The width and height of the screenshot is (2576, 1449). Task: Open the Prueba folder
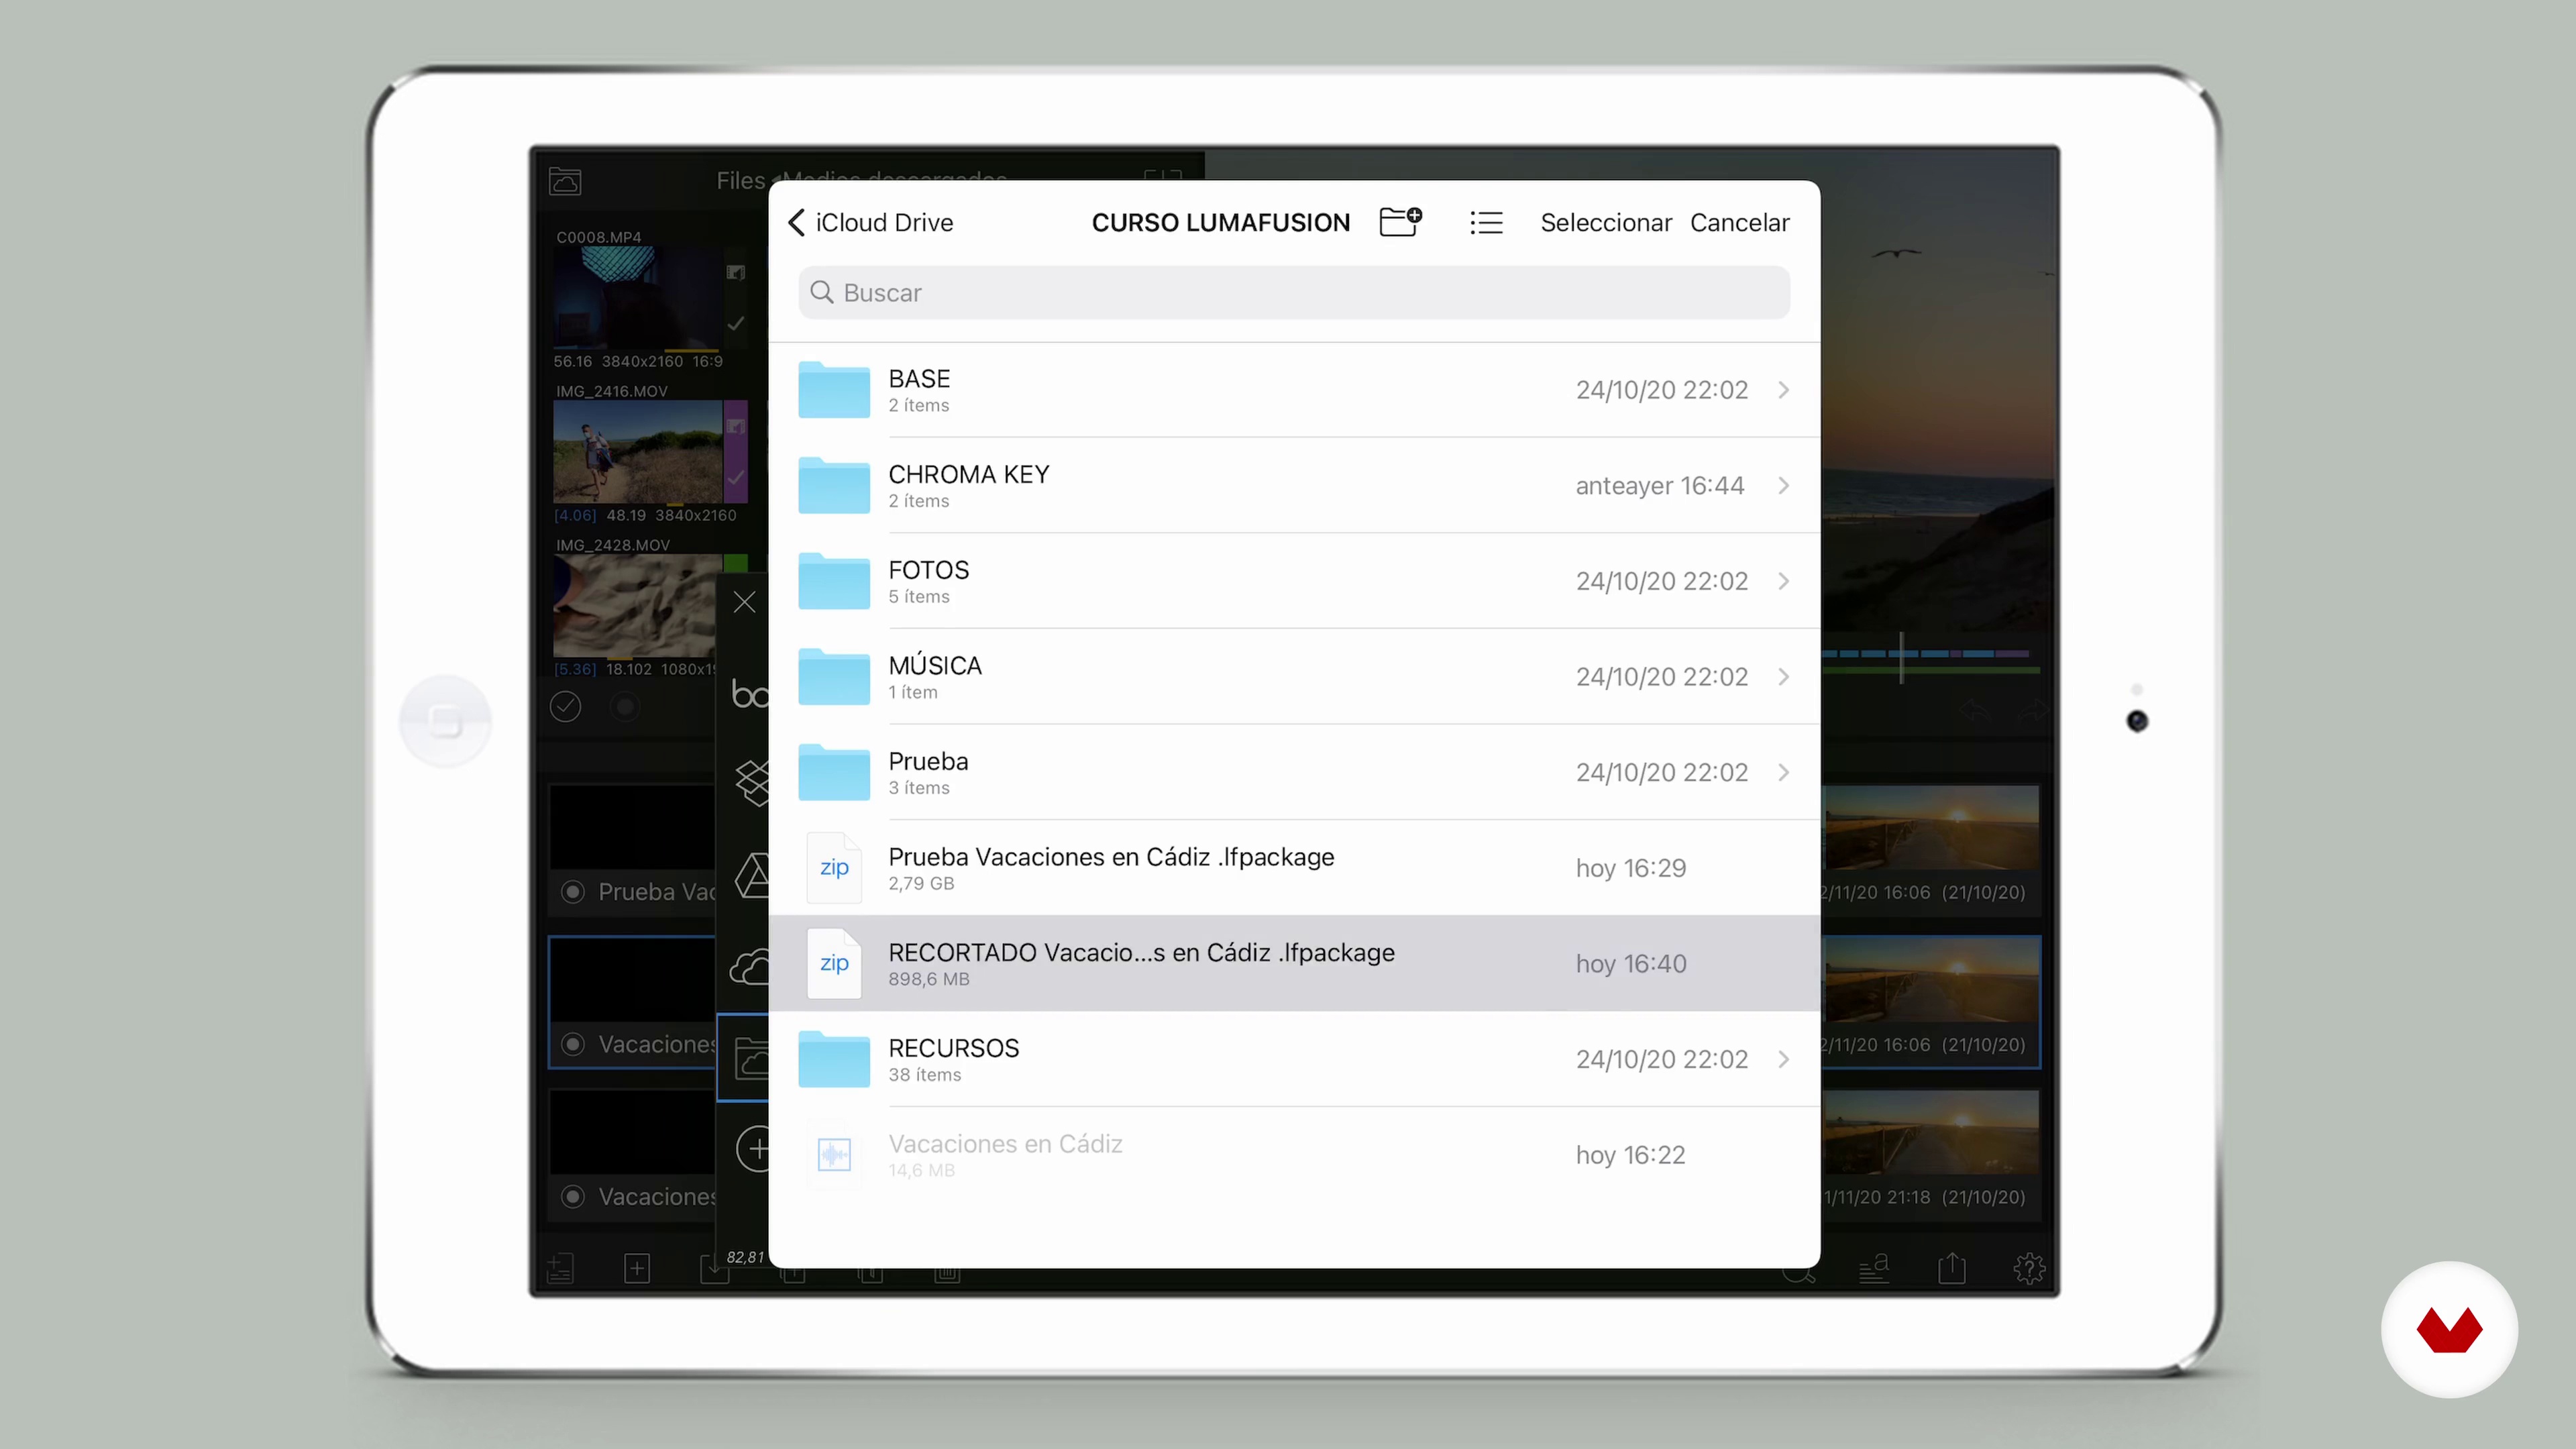coord(1293,772)
